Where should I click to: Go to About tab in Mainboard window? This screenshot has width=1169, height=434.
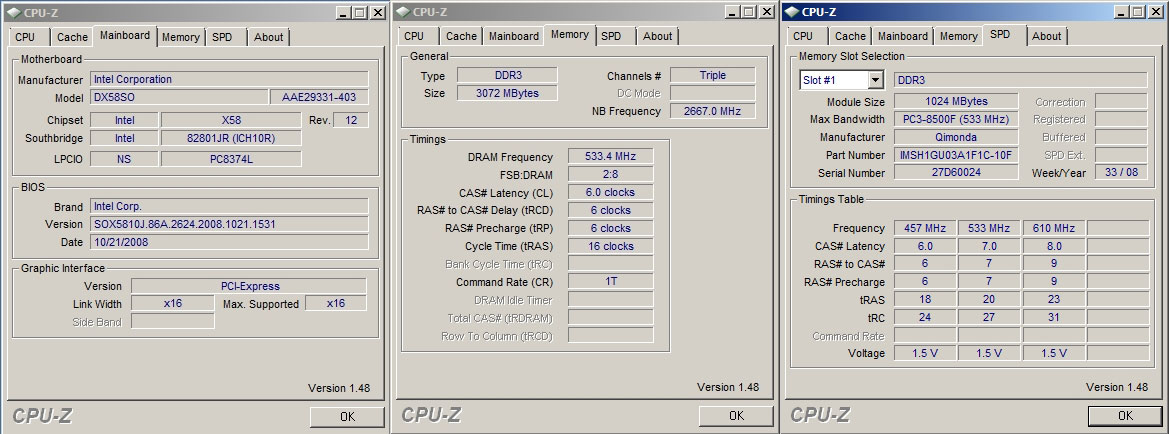click(268, 37)
